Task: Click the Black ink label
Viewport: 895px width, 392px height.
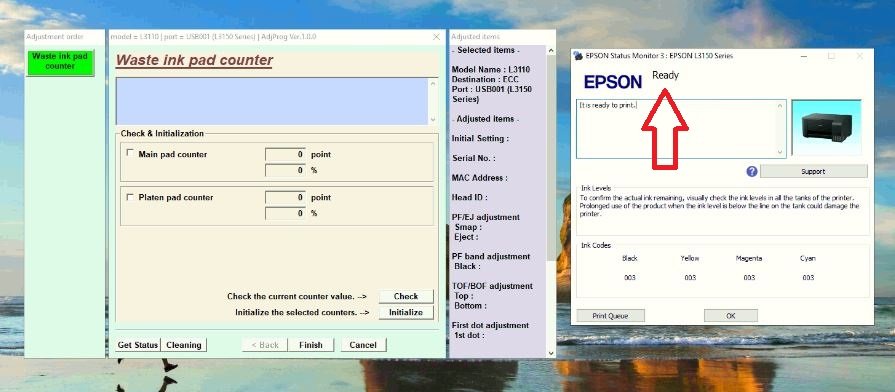Action: tap(630, 258)
